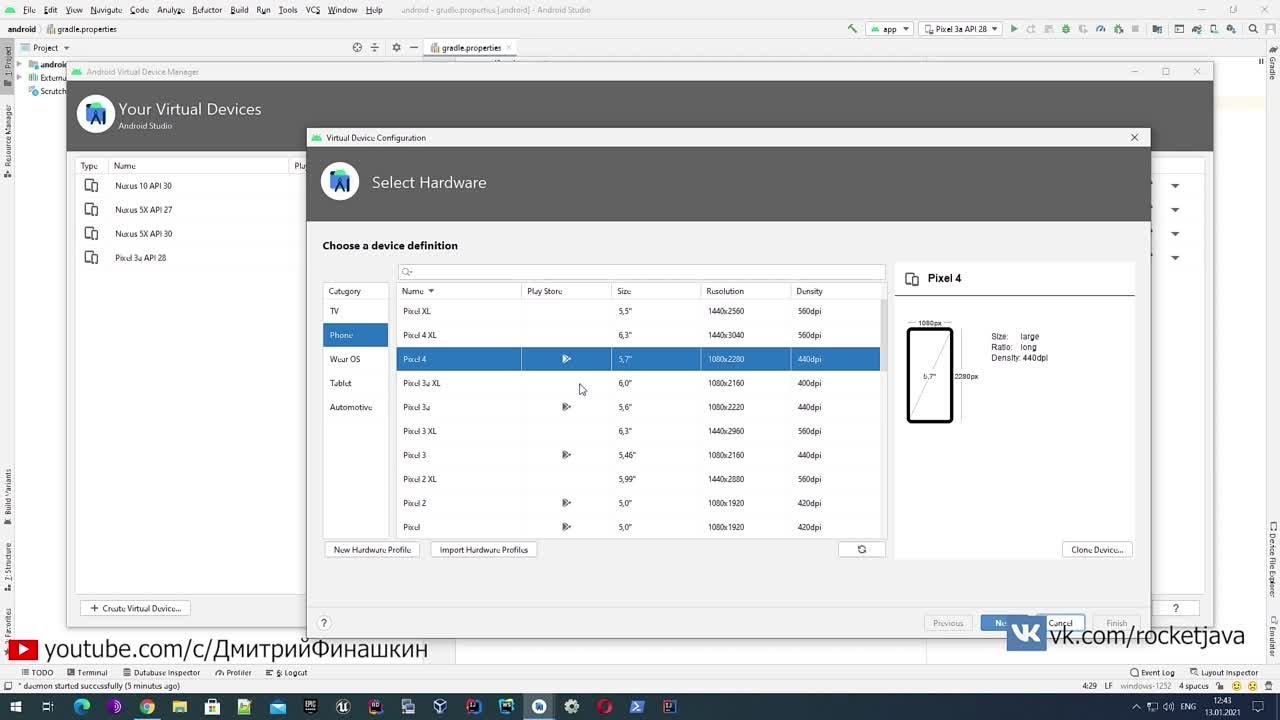The image size is (1280, 720).
Task: Click the New Hardware Profile button
Action: [x=372, y=550]
